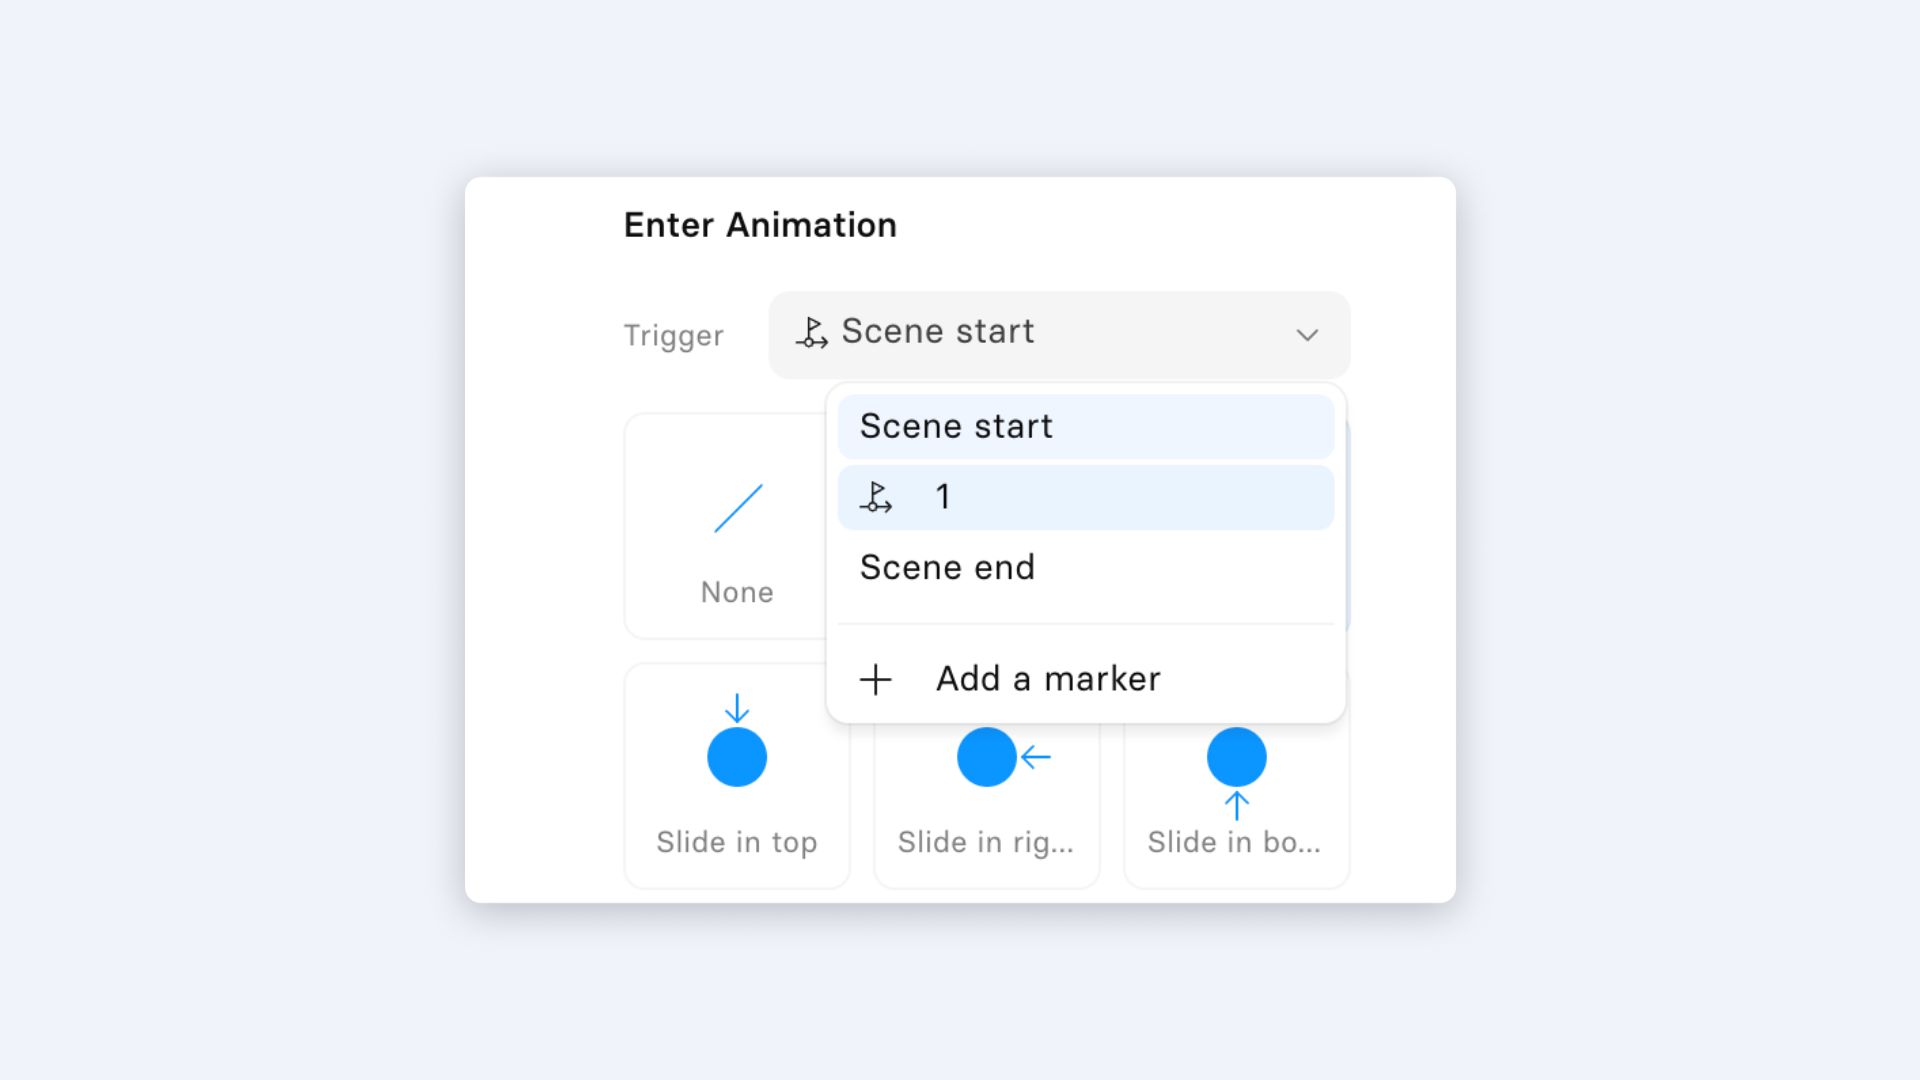Apply the Slide in rig... animation label

point(986,843)
